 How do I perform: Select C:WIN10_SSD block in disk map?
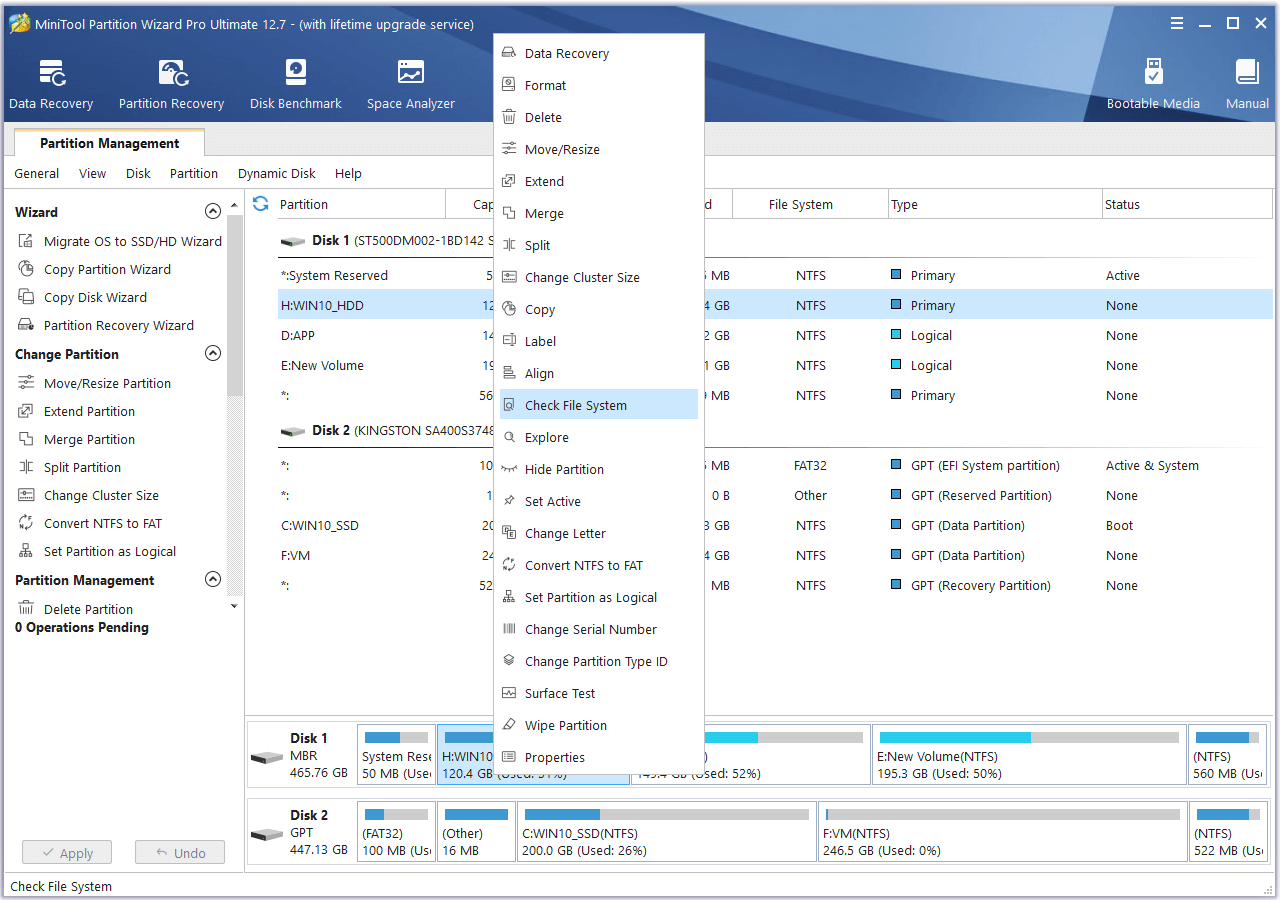point(667,831)
